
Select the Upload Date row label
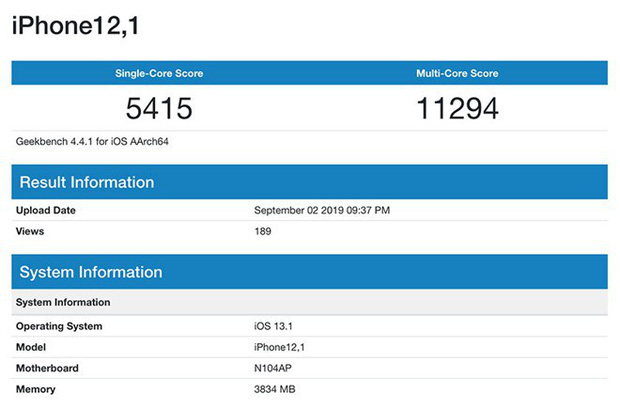coord(46,210)
